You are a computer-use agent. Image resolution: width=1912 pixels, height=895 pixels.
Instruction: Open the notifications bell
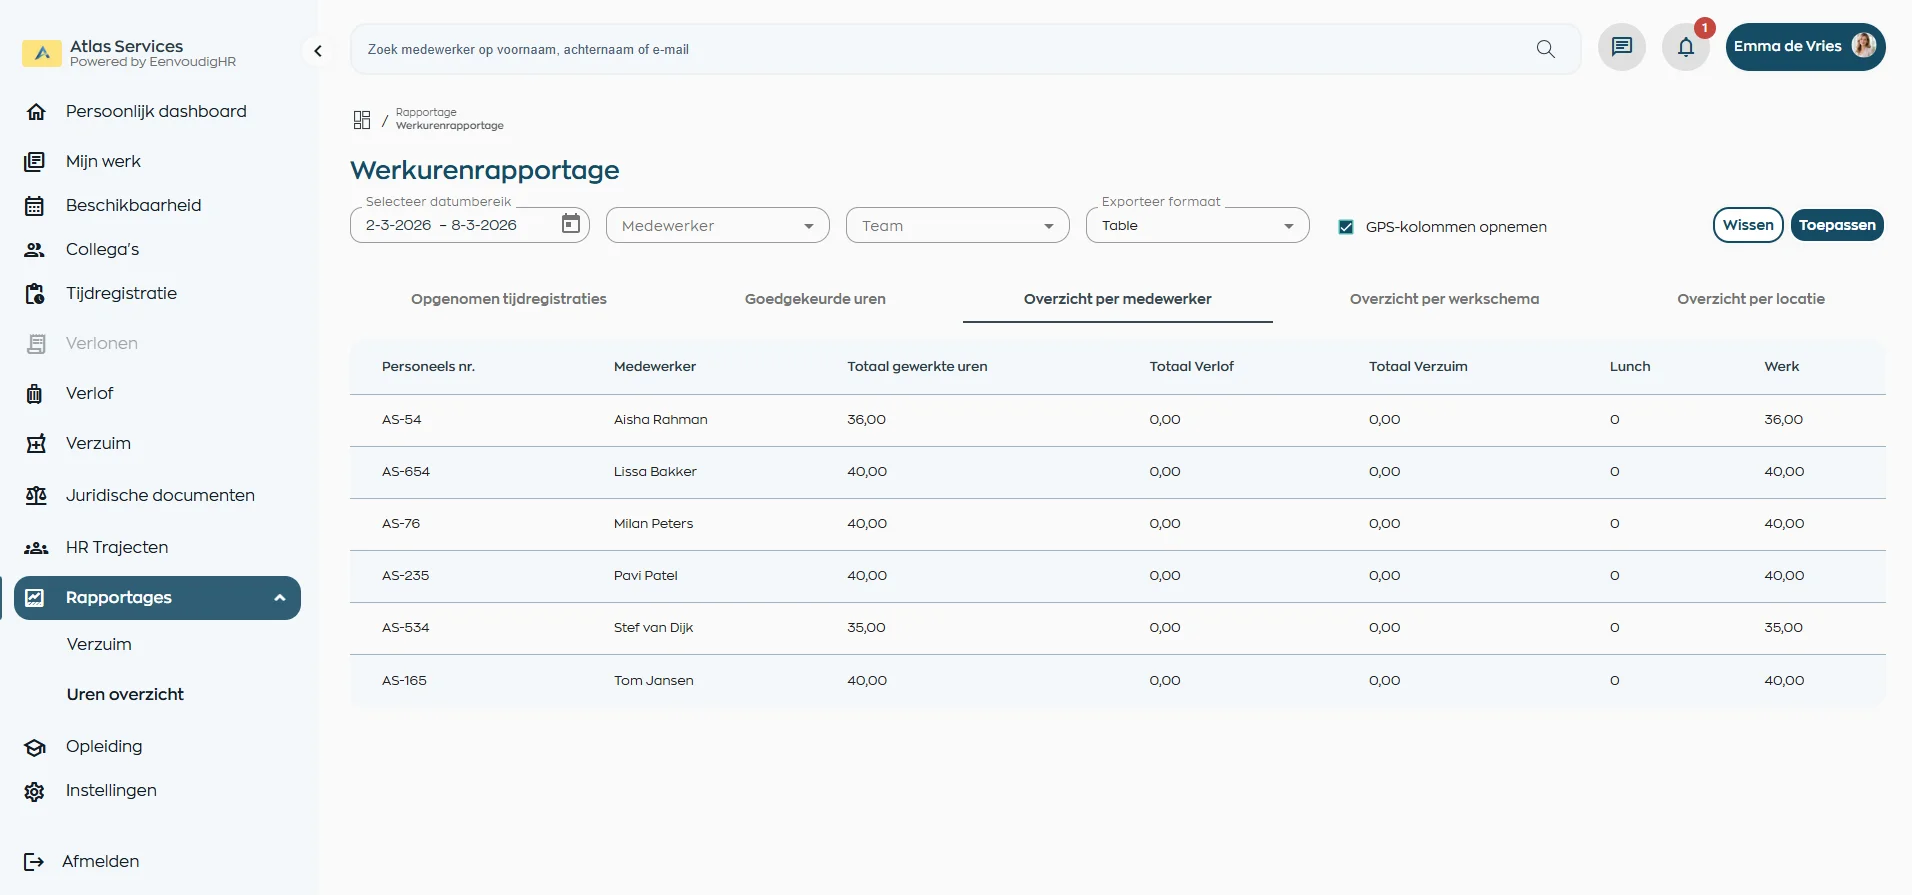[x=1685, y=47]
